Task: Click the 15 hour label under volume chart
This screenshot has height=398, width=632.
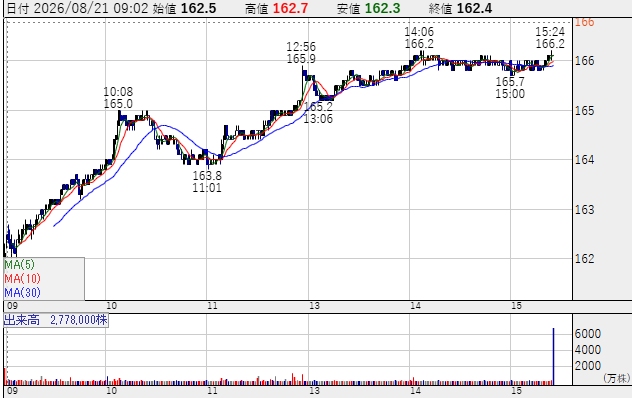Action: pyautogui.click(x=516, y=390)
